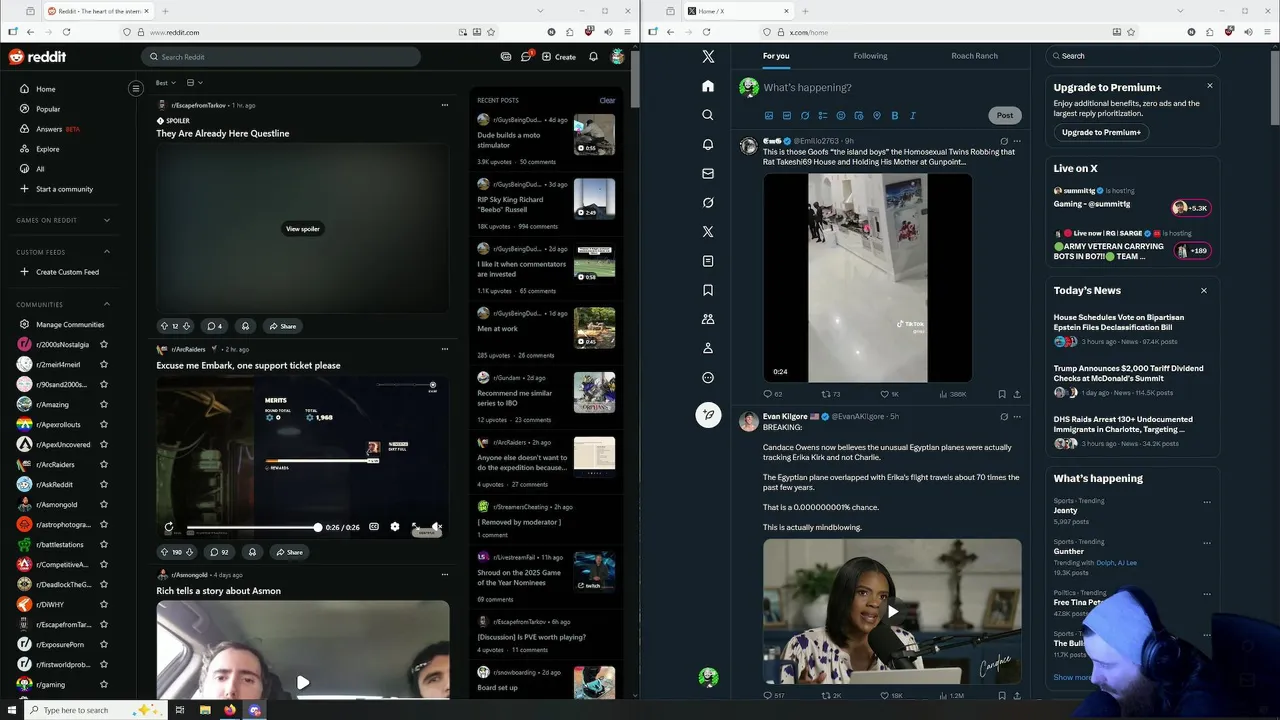Open RIP Sky King Richard Russell post
Screen dimensions: 1280x720
click(510, 204)
